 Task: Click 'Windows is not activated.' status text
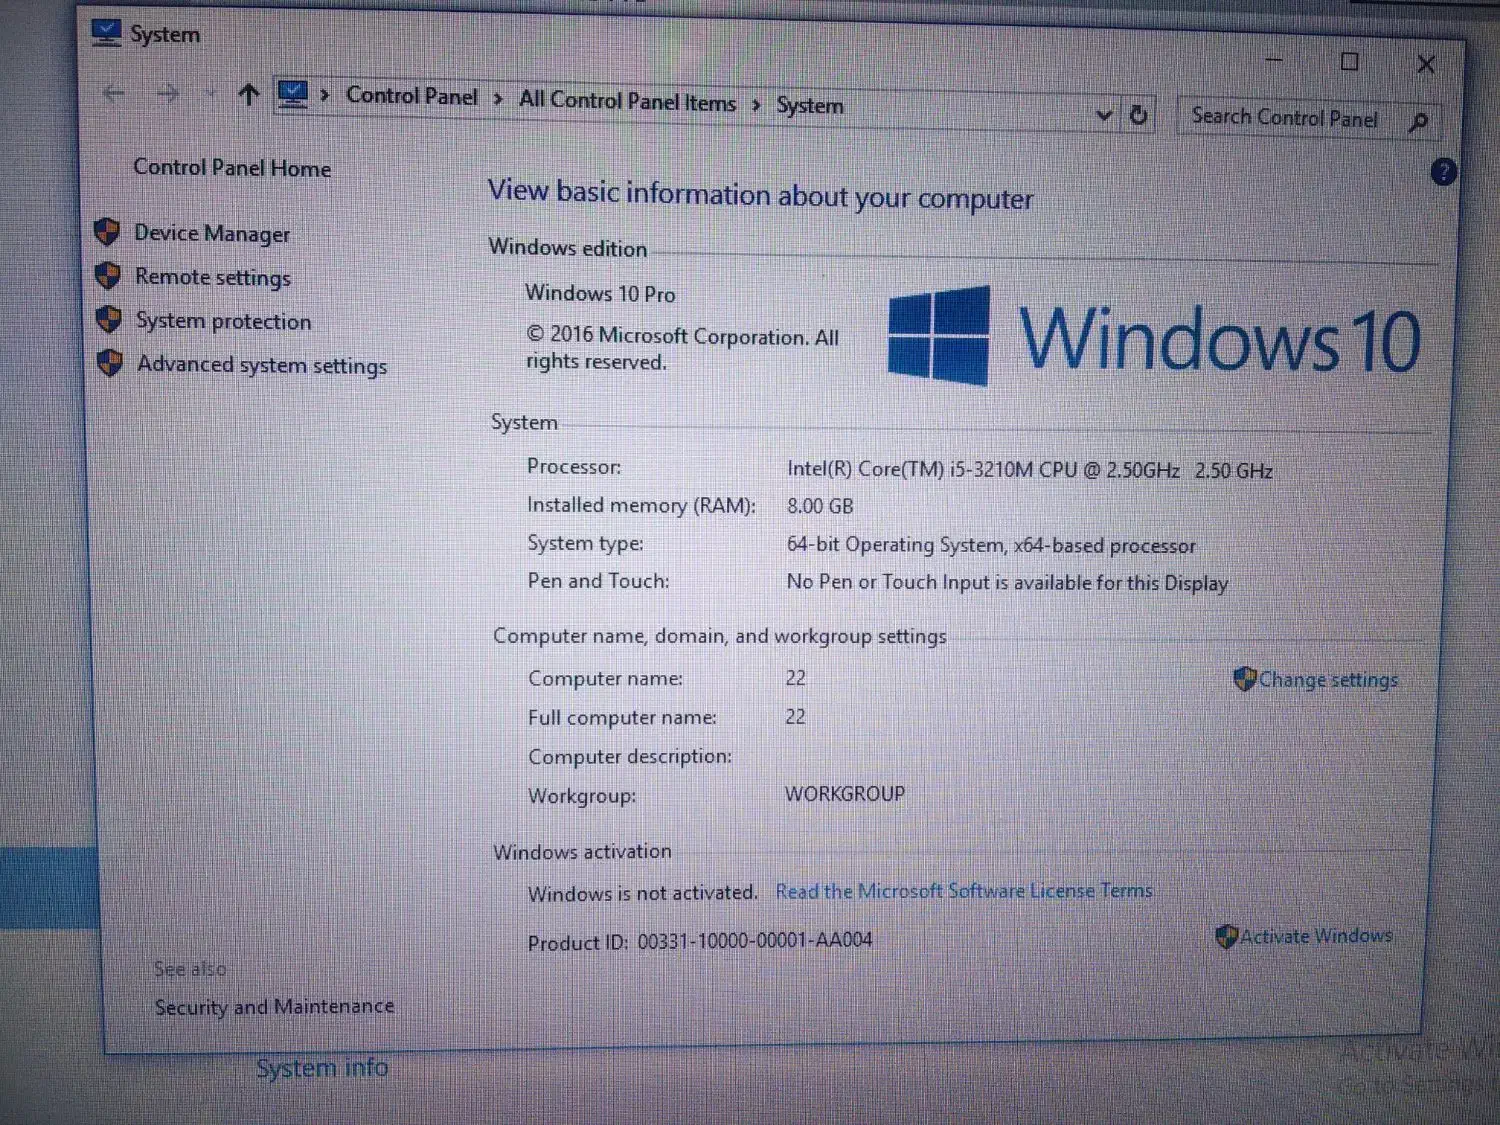click(642, 893)
